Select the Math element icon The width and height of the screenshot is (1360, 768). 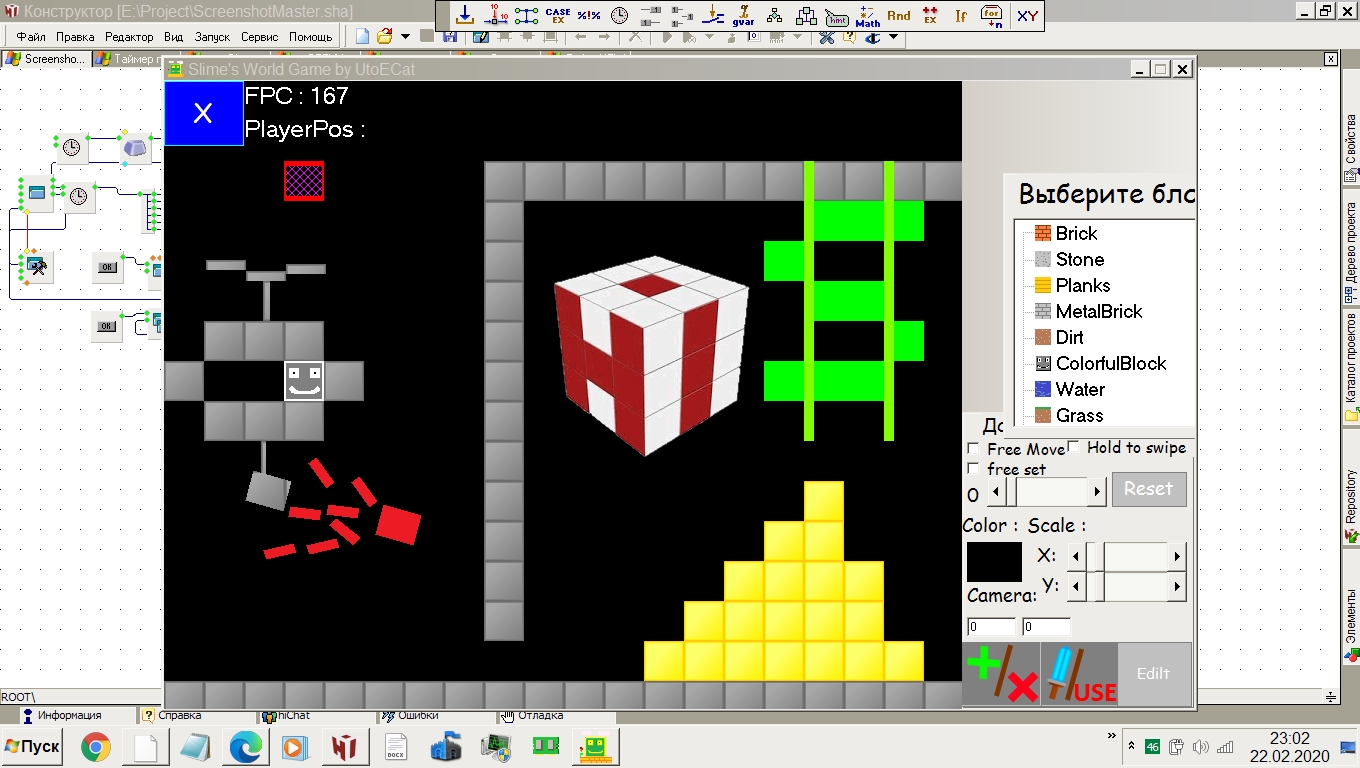[868, 15]
